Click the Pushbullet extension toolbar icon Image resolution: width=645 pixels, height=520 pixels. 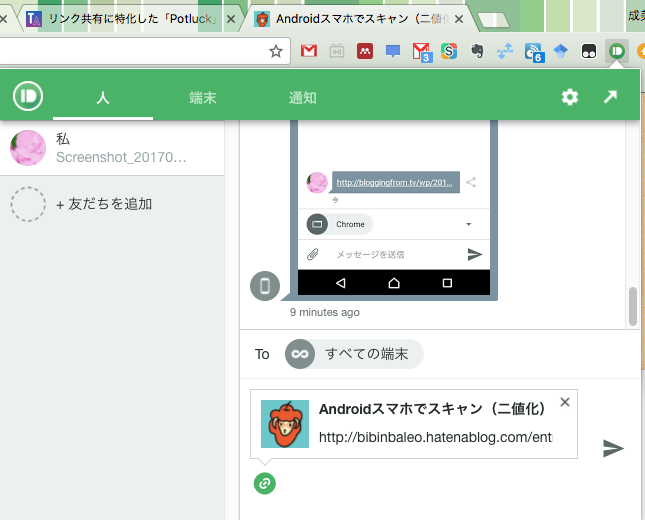click(x=617, y=51)
